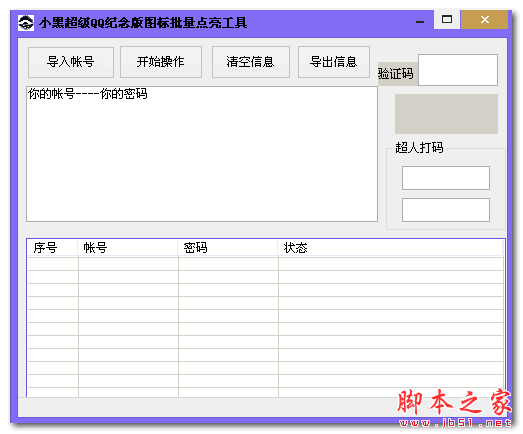The image size is (523, 434).
Task: Close the tool window
Action: point(485,19)
